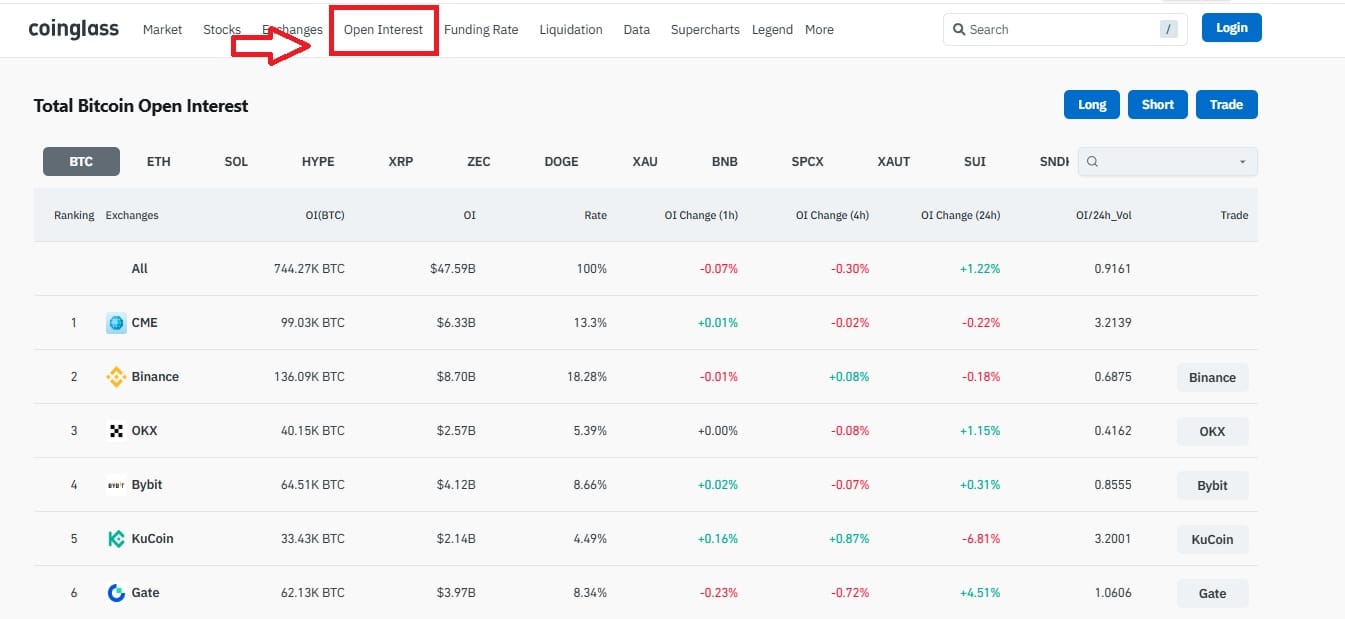Click the Gate exchange logo icon
Image resolution: width=1345 pixels, height=619 pixels.
[x=116, y=593]
